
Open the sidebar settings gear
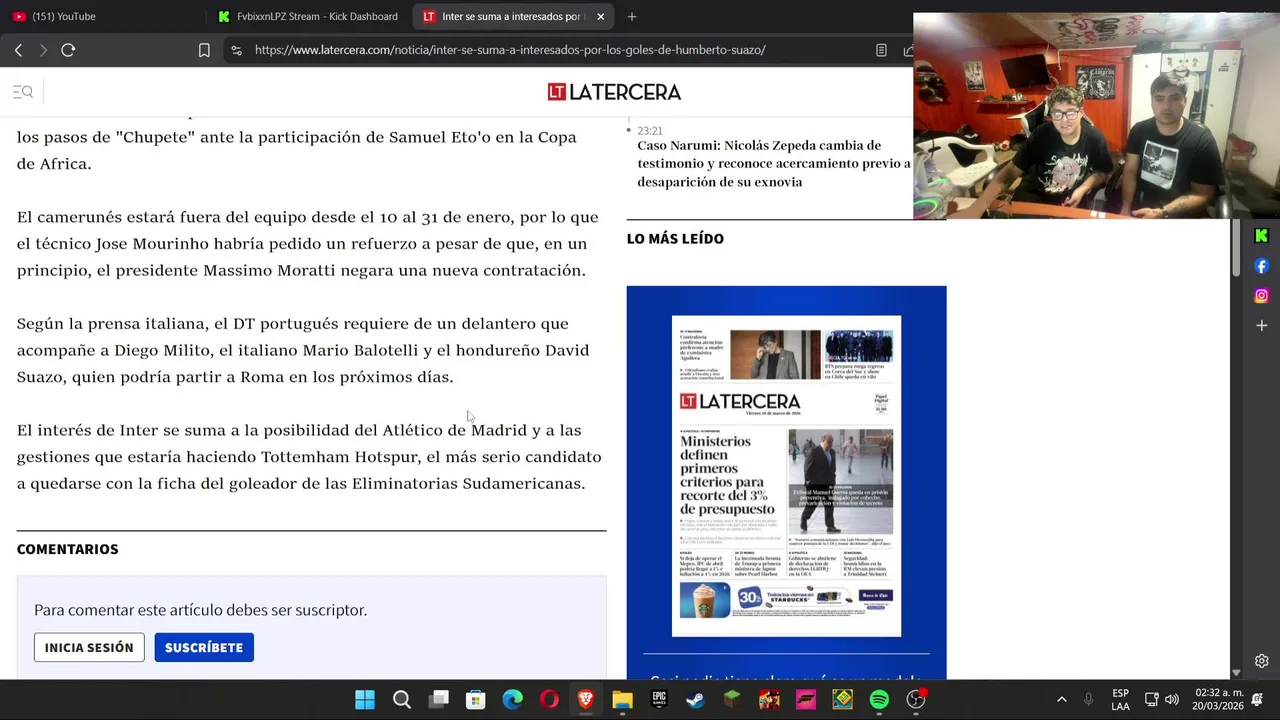tap(1261, 661)
